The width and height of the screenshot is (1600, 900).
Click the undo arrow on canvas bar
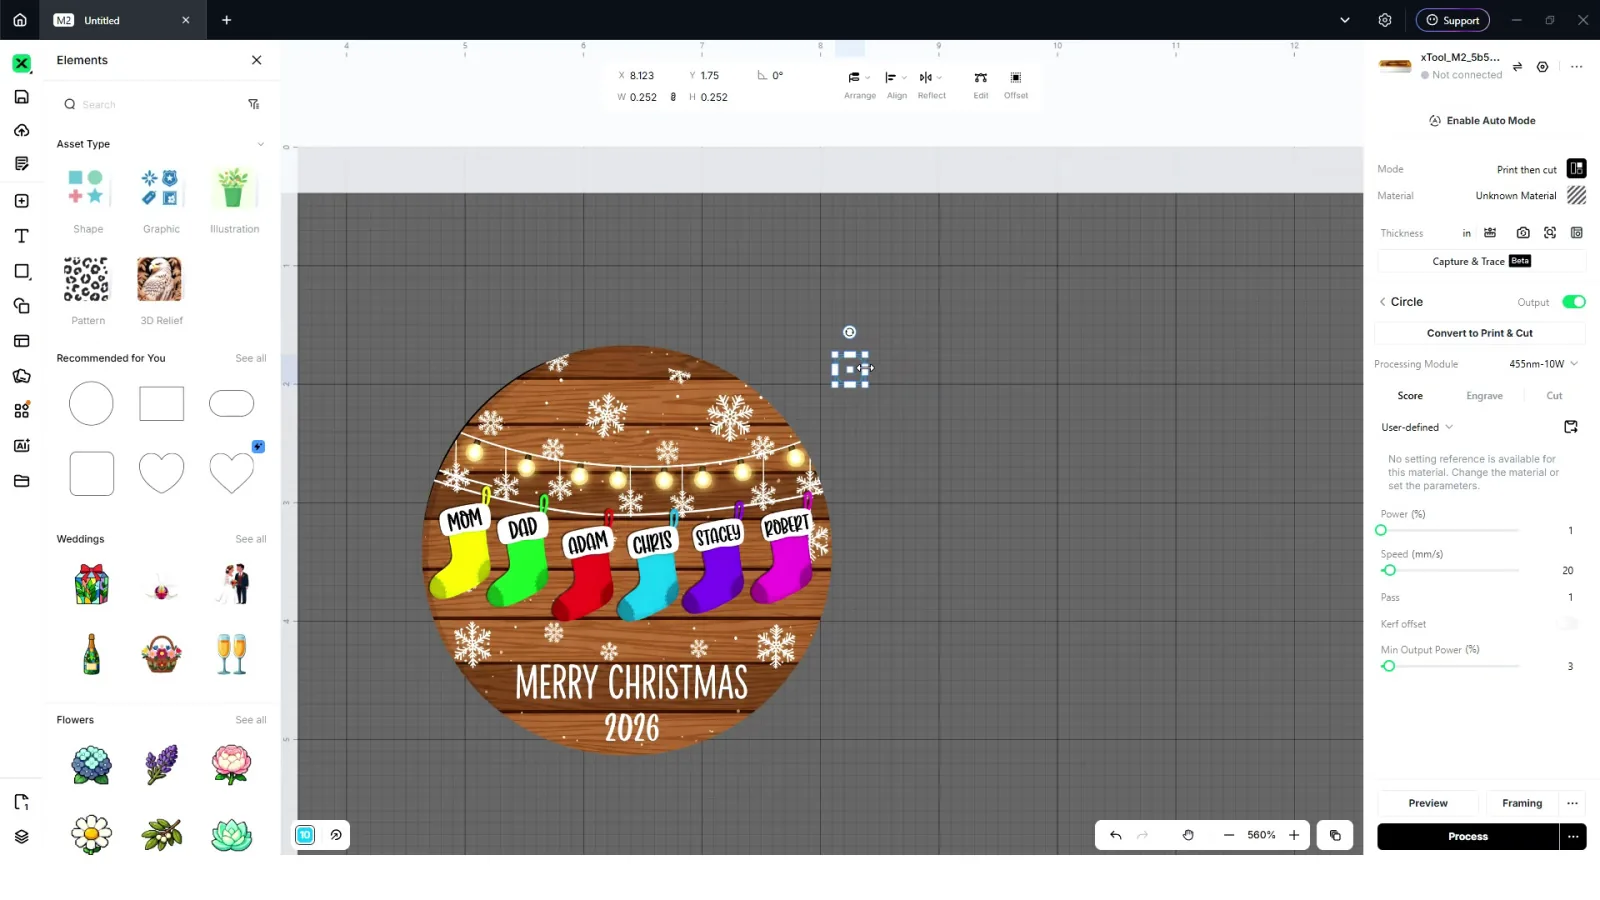[x=1116, y=835]
